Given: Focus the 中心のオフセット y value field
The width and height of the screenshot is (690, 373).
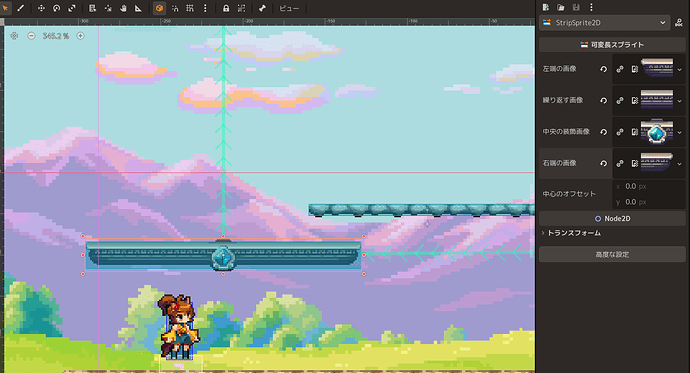Looking at the screenshot, I should coord(649,202).
